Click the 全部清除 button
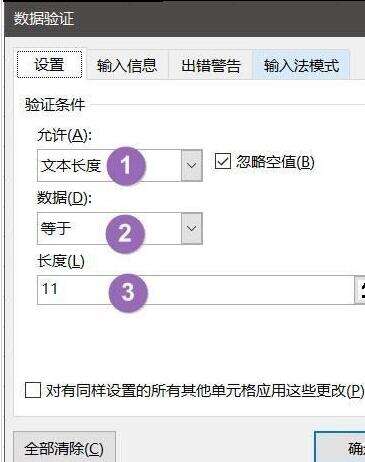Screen dimensions: 365x462 coord(64,448)
